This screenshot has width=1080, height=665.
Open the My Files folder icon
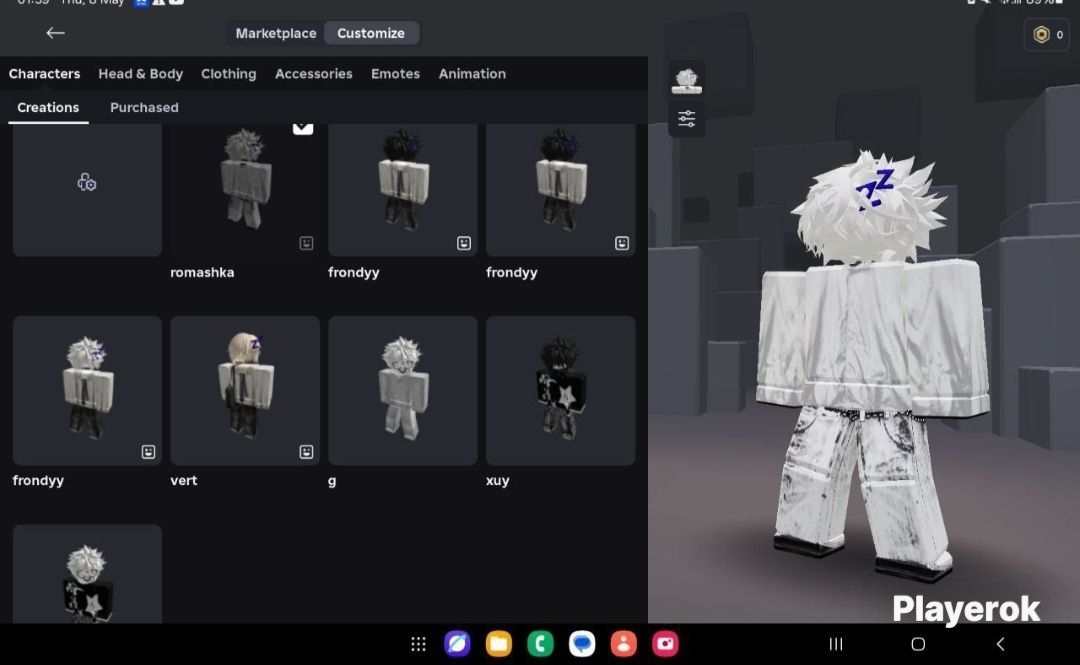point(499,644)
